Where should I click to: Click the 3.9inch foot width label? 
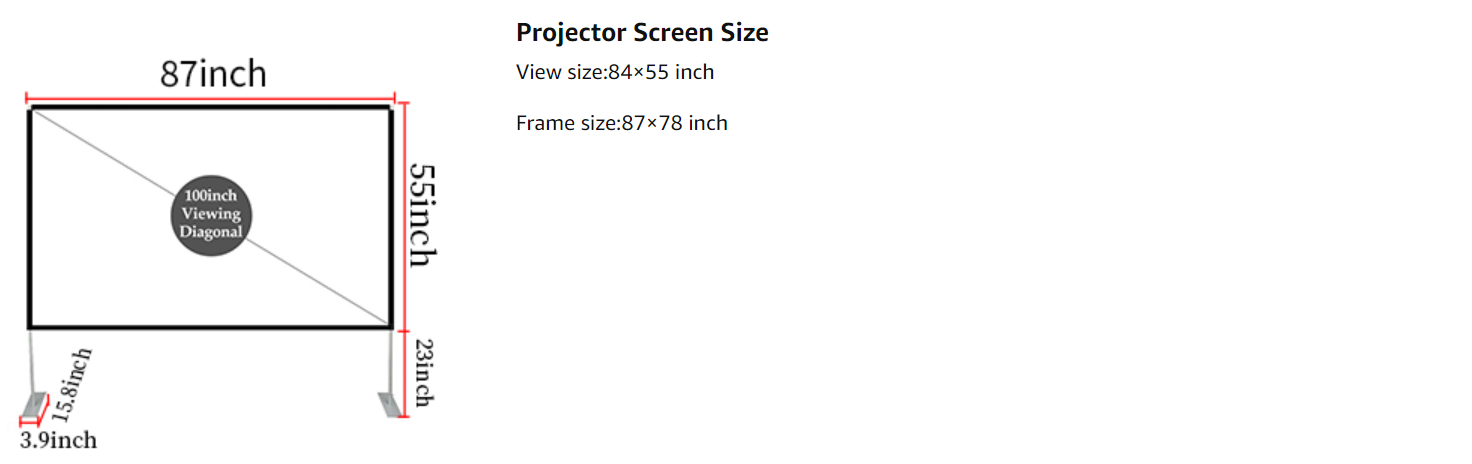58,440
